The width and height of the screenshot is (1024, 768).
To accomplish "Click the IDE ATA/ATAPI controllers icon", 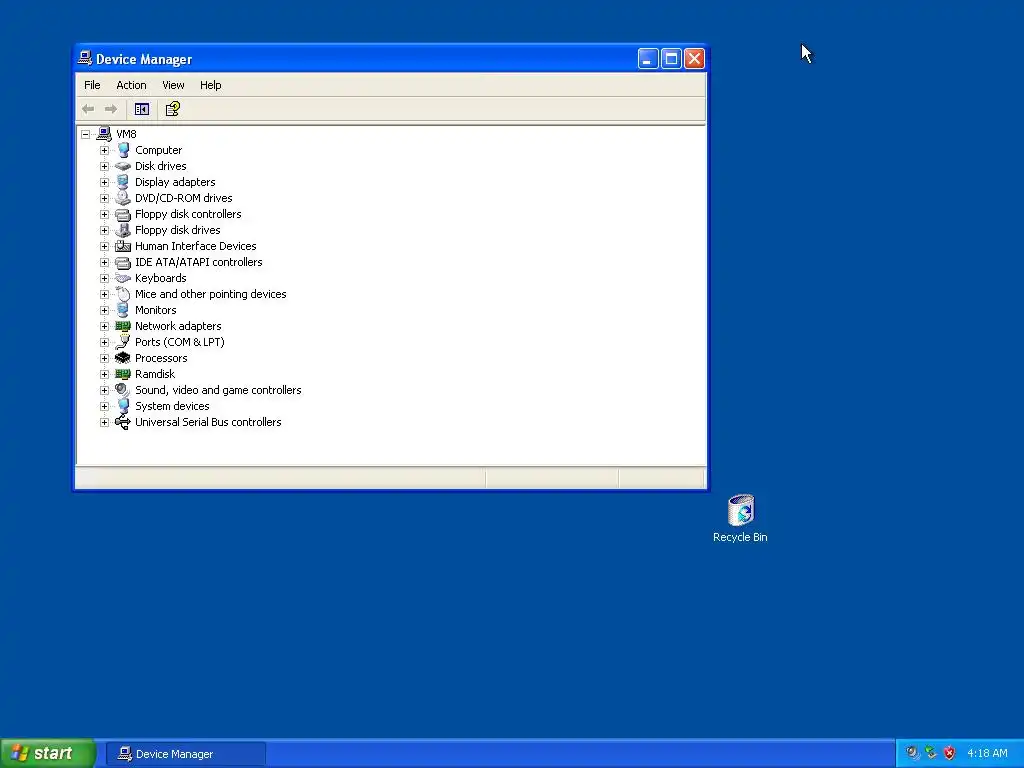I will point(123,262).
